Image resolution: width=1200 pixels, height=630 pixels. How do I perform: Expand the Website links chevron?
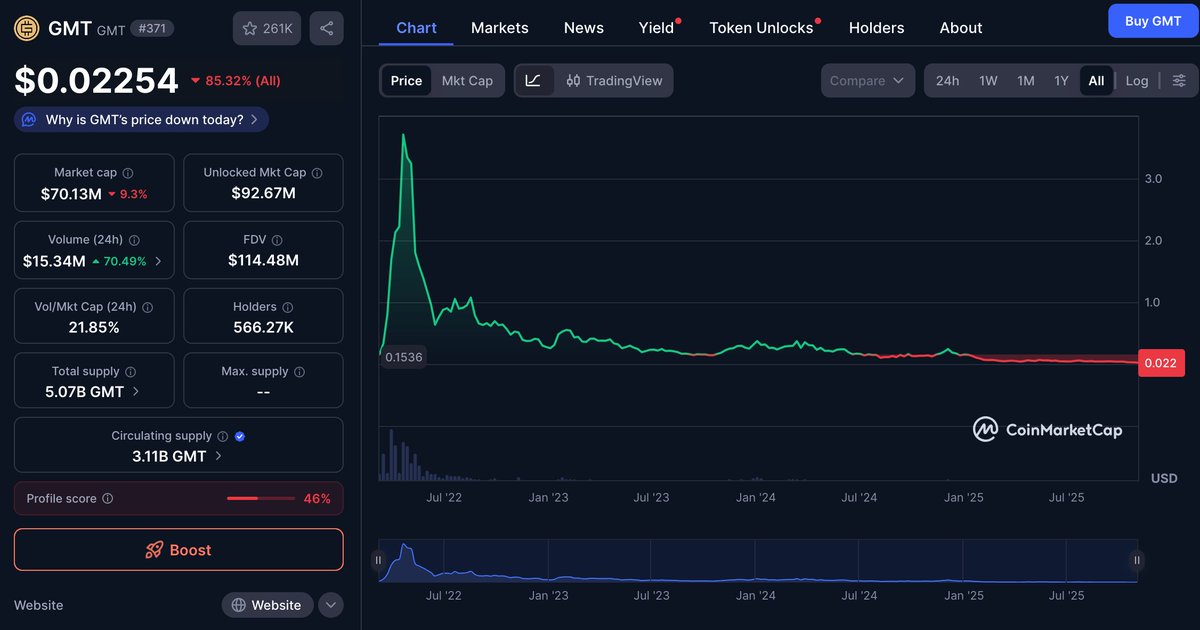(331, 605)
